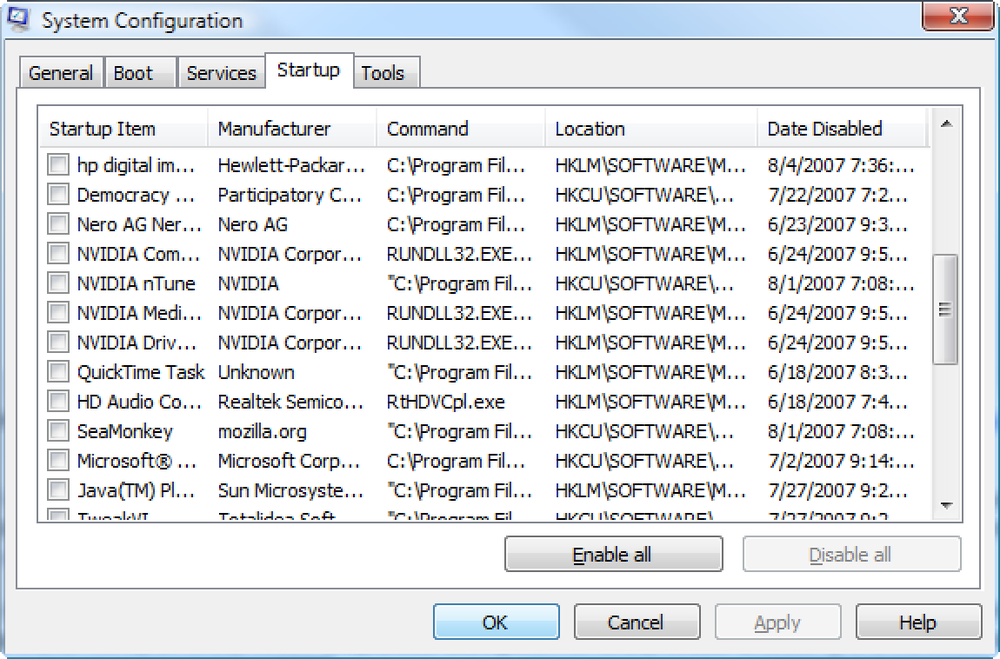1000x659 pixels.
Task: Toggle the Democracy startup item checkbox
Action: pyautogui.click(x=58, y=194)
